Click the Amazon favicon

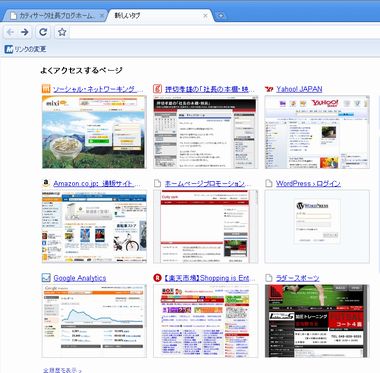pos(46,183)
